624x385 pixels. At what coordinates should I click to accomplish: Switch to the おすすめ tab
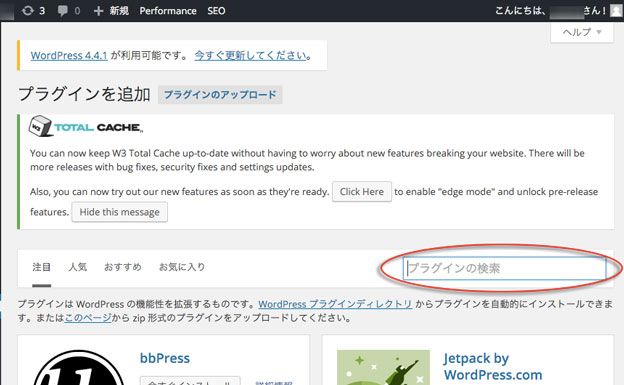(123, 267)
